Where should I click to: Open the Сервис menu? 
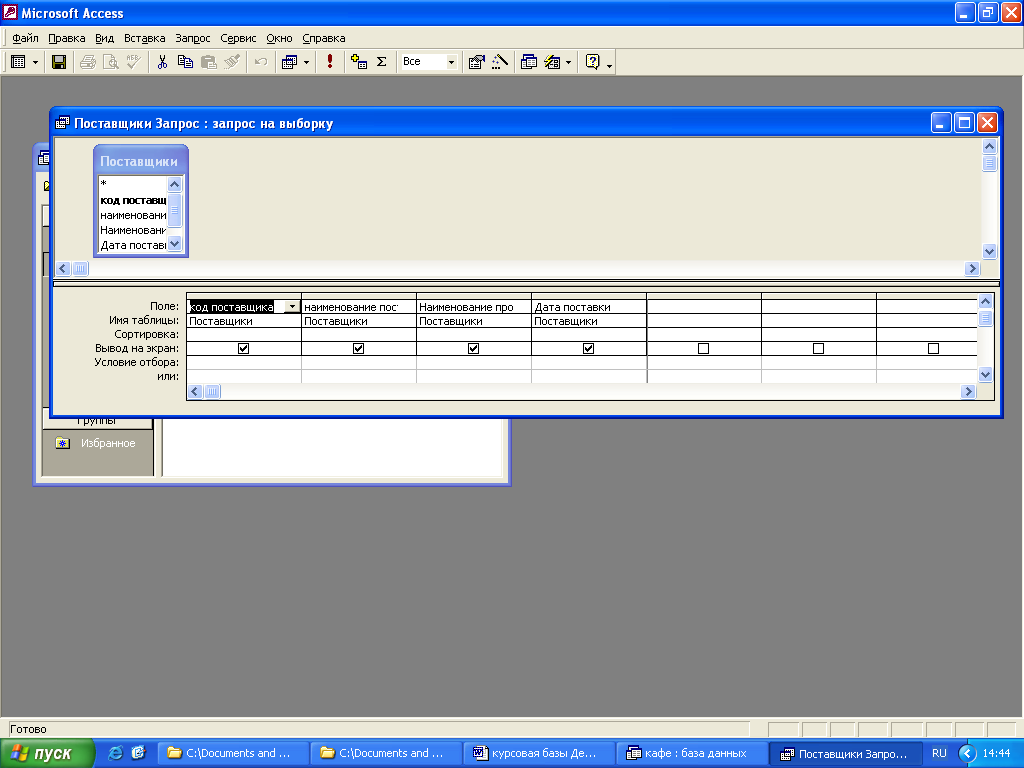[x=238, y=38]
